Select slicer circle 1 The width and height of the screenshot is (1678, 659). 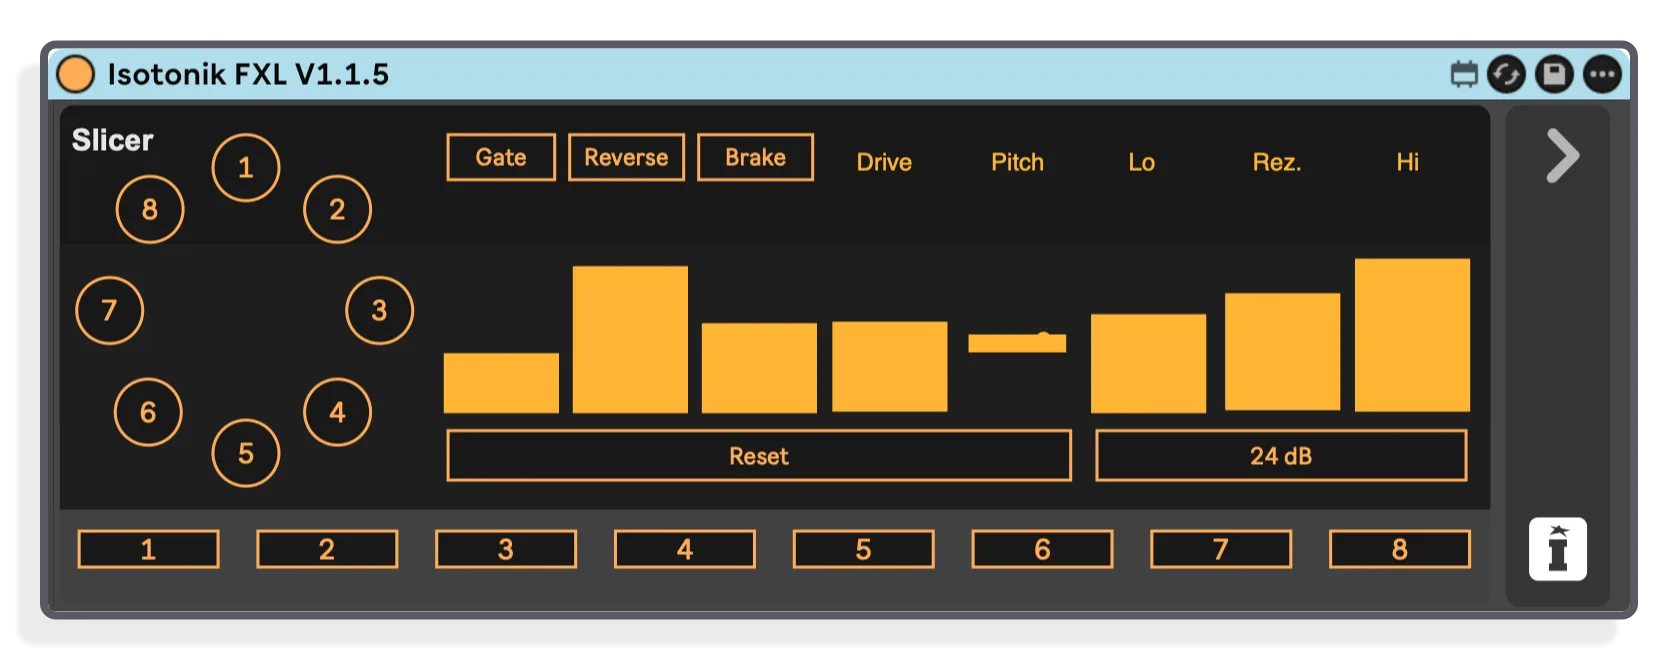[246, 168]
